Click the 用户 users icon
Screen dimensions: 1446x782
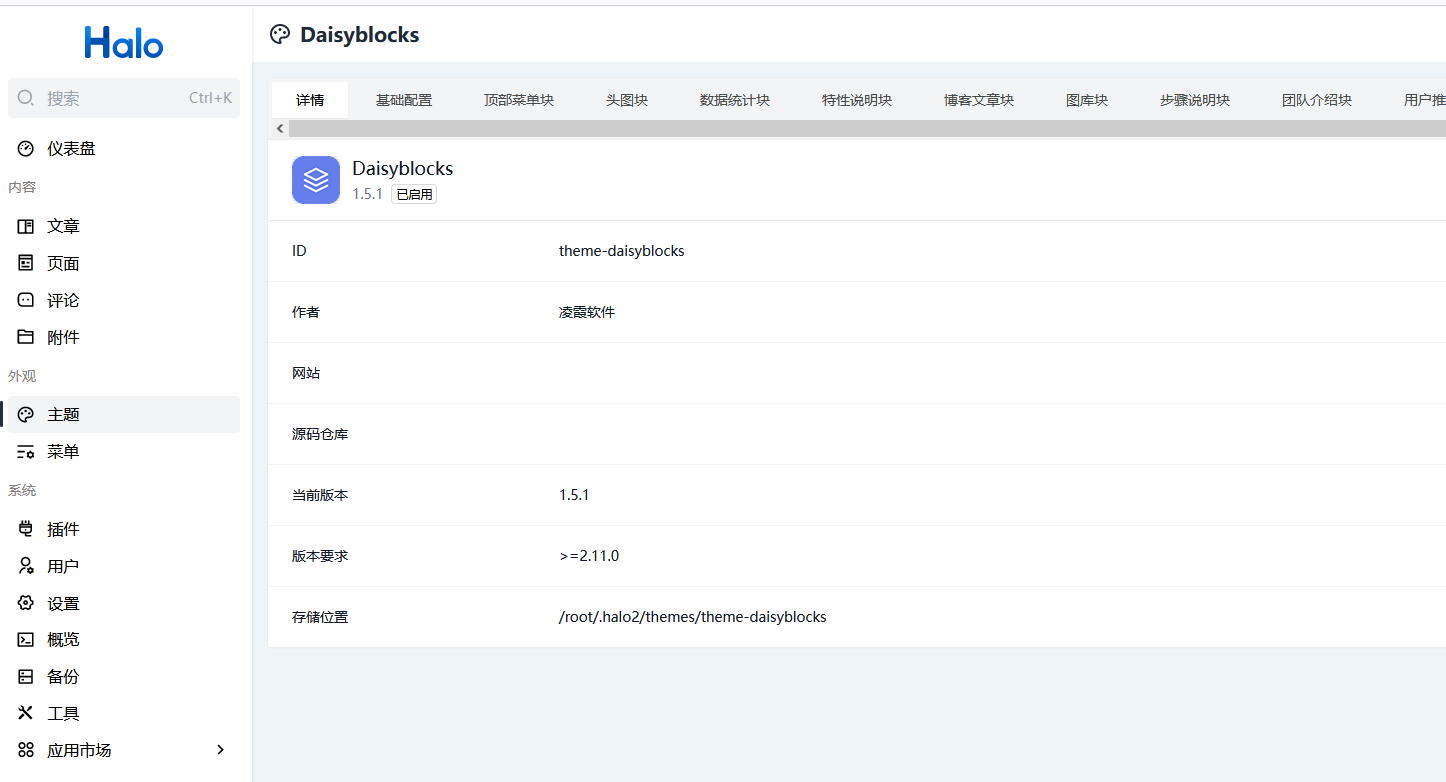[x=26, y=567]
